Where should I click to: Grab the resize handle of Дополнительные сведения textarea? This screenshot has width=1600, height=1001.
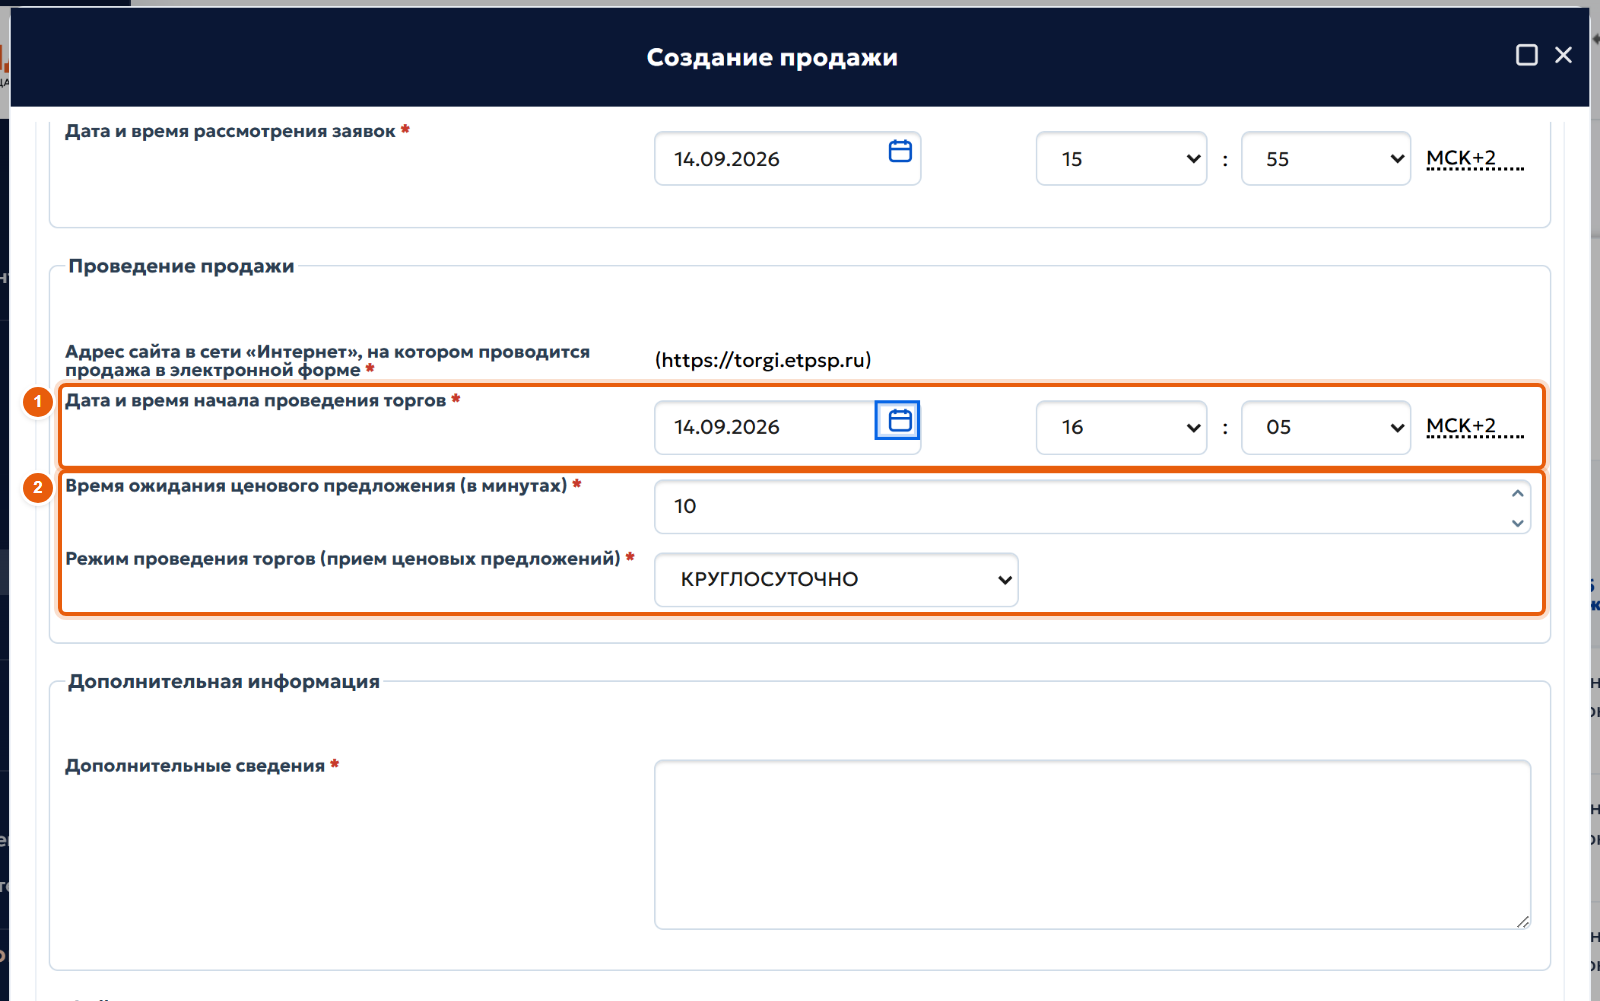1522,921
